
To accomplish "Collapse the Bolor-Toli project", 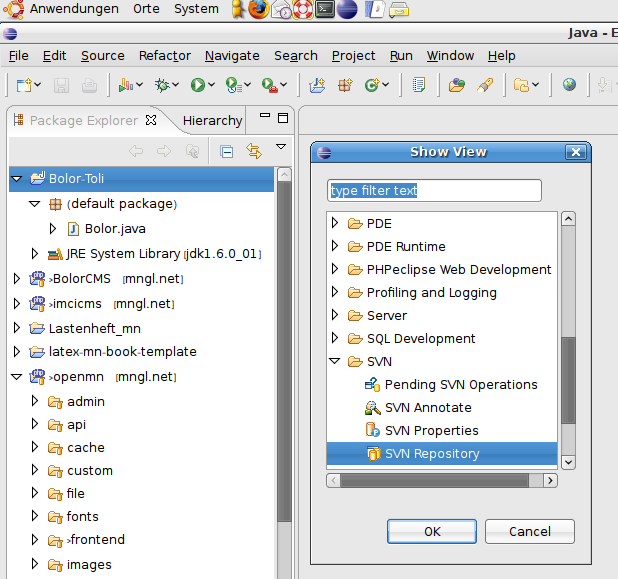I will pyautogui.click(x=17, y=179).
